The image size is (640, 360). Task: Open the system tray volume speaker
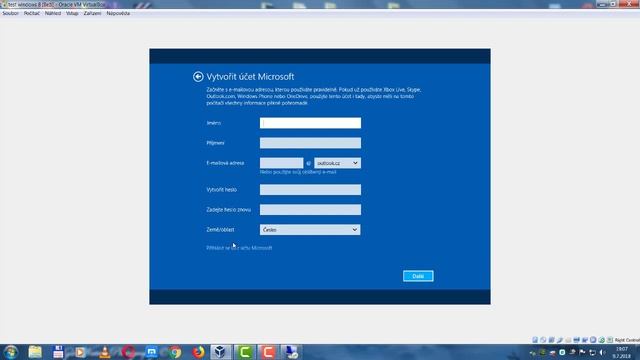click(x=602, y=353)
